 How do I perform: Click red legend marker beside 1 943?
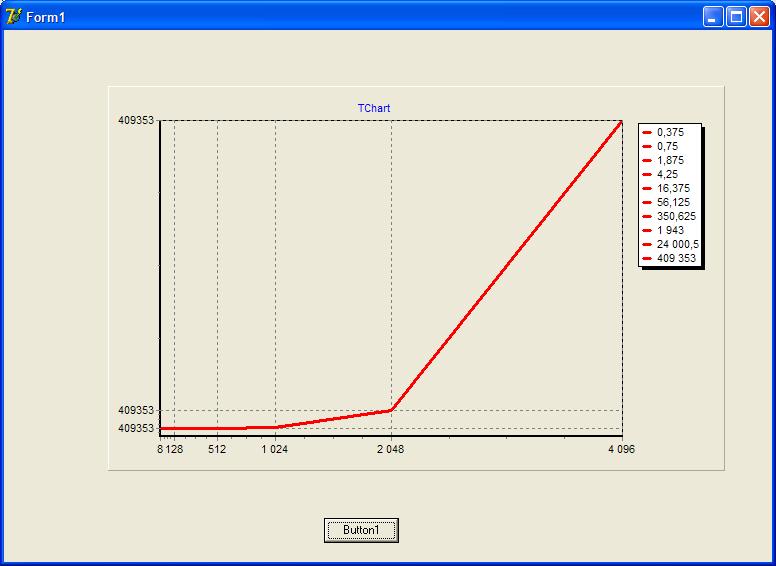[x=647, y=230]
